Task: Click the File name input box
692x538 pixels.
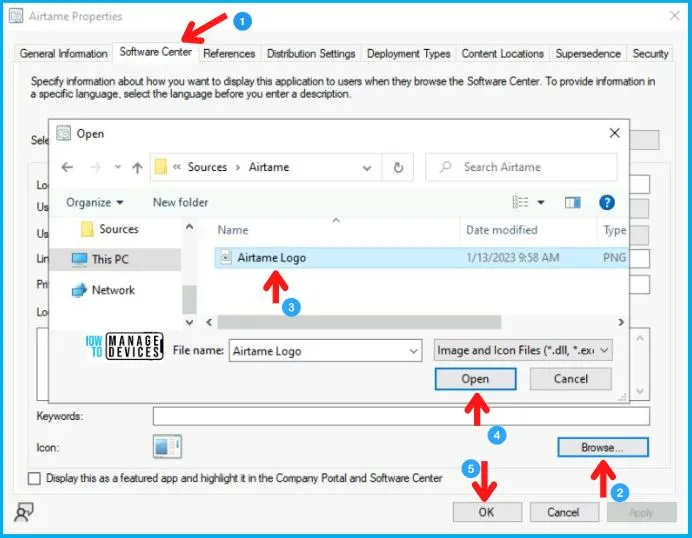Action: [x=325, y=351]
